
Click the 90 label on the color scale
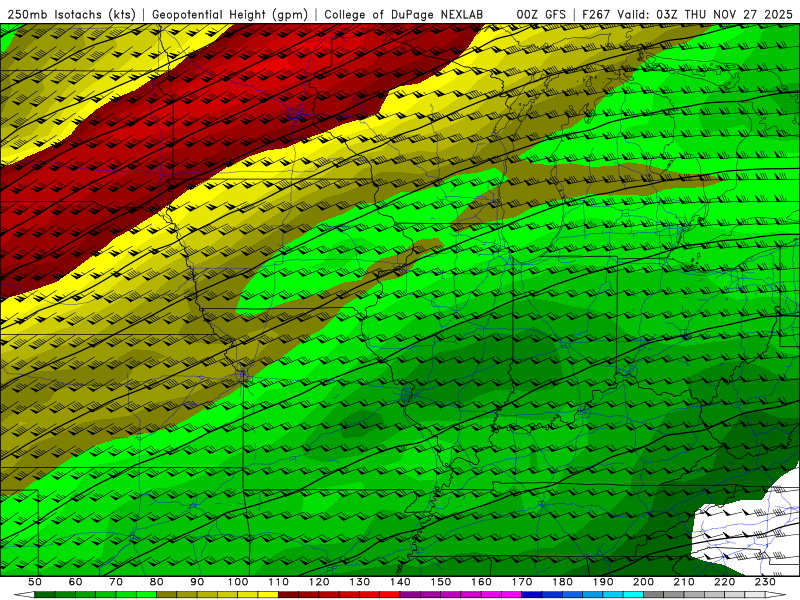pos(197,582)
